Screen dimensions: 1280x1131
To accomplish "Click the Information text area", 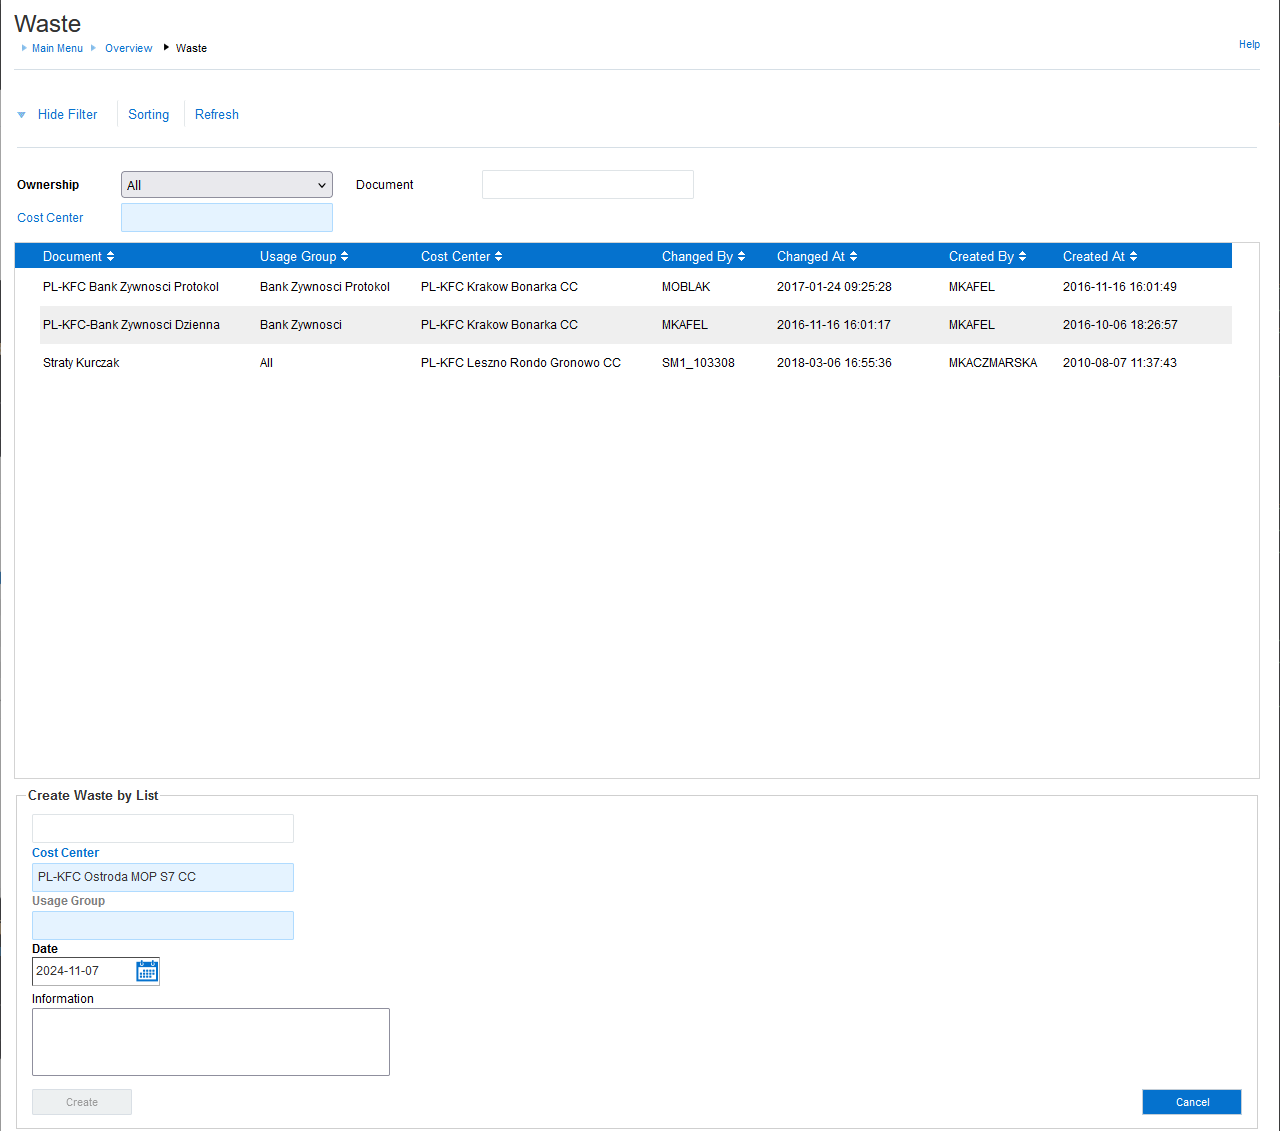I will (x=210, y=1041).
